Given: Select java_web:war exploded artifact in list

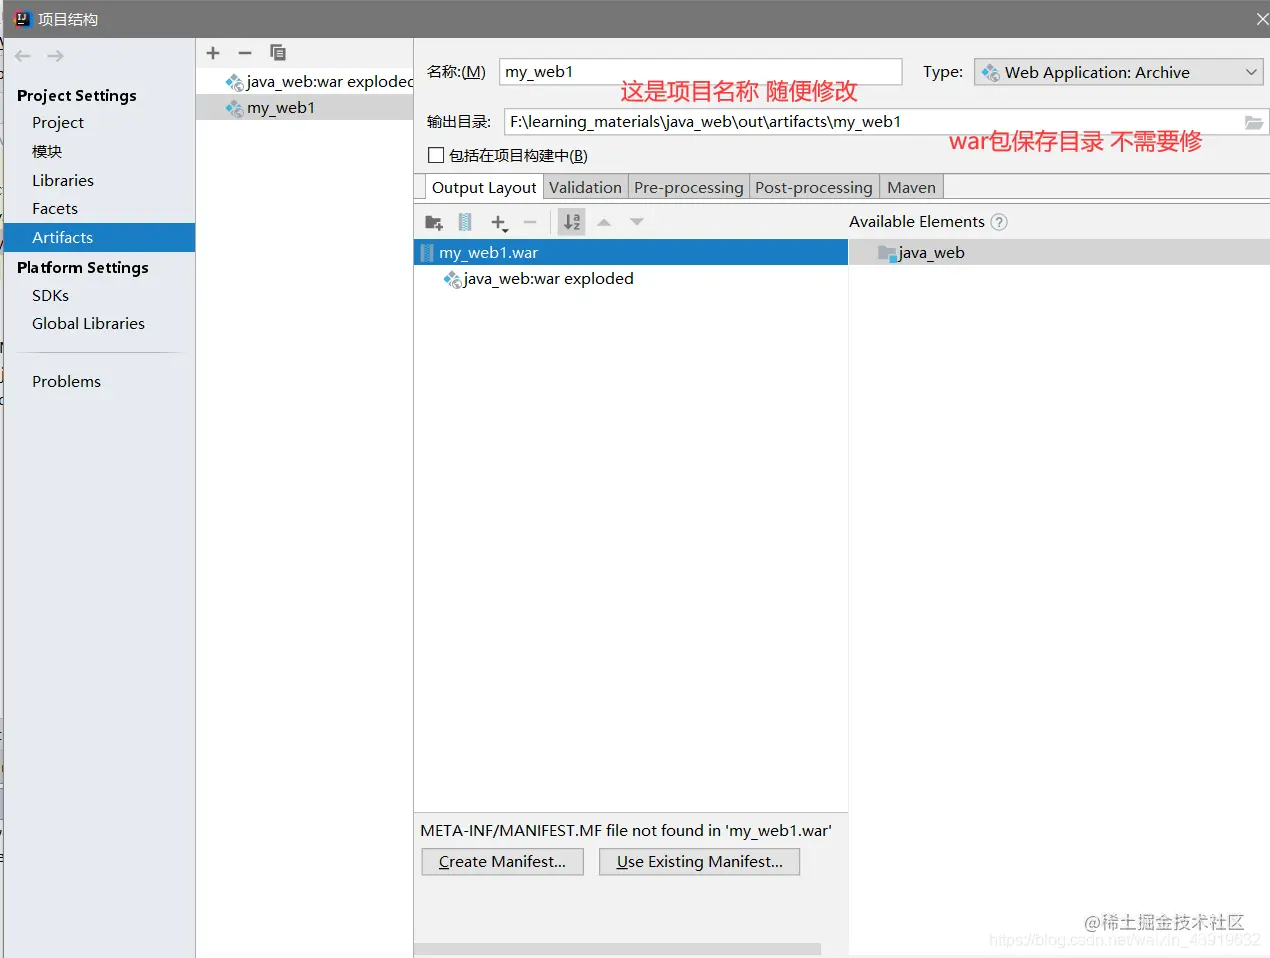Looking at the screenshot, I should 305,82.
